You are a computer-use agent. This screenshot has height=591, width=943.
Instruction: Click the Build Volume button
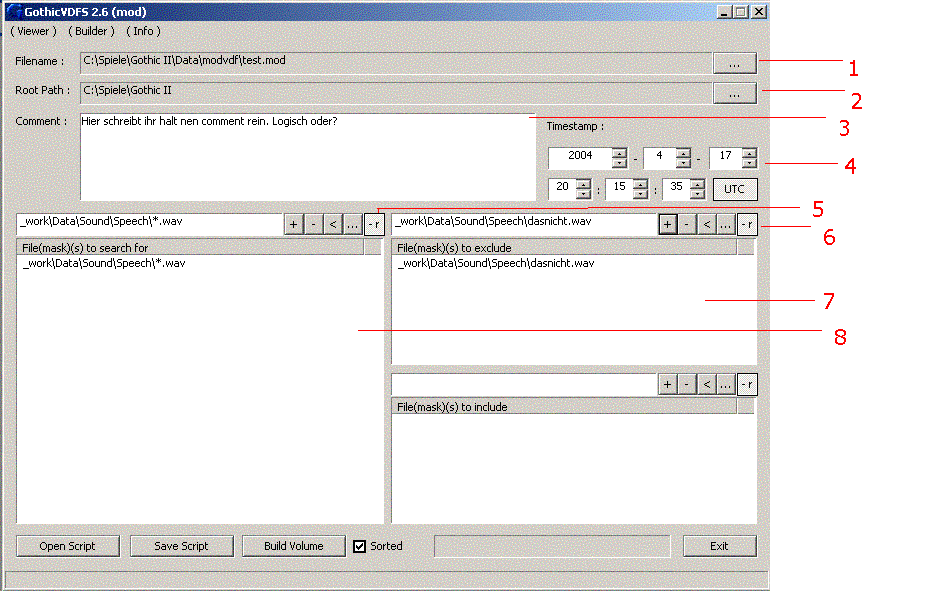293,546
